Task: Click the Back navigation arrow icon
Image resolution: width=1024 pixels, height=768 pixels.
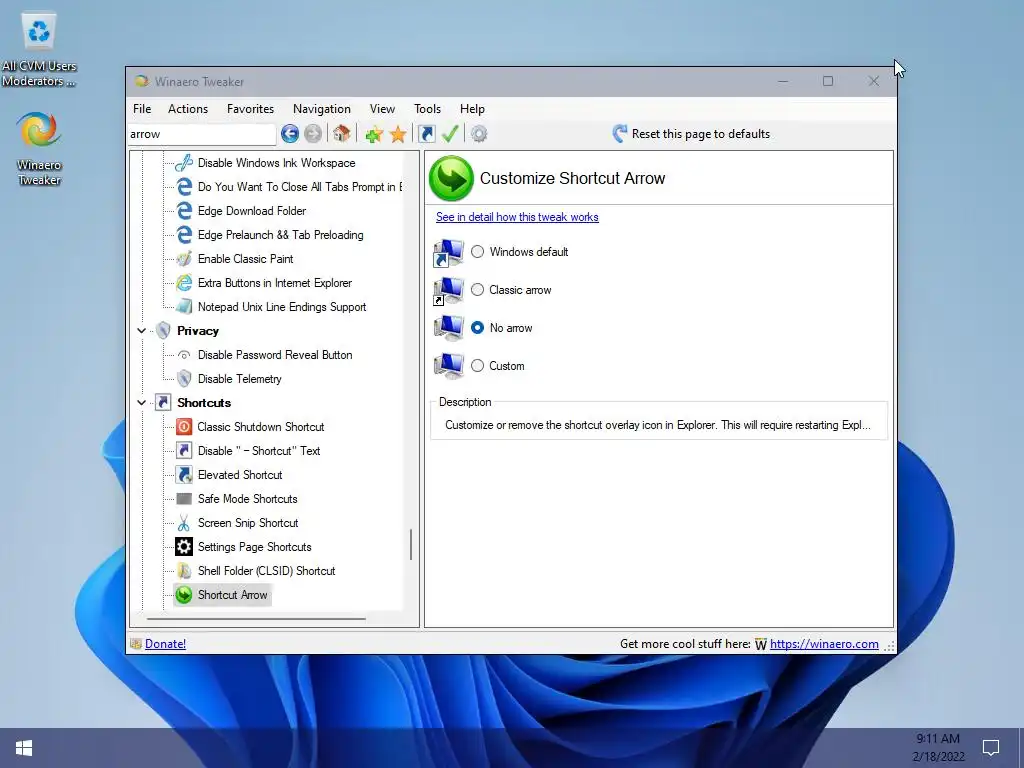Action: click(290, 134)
